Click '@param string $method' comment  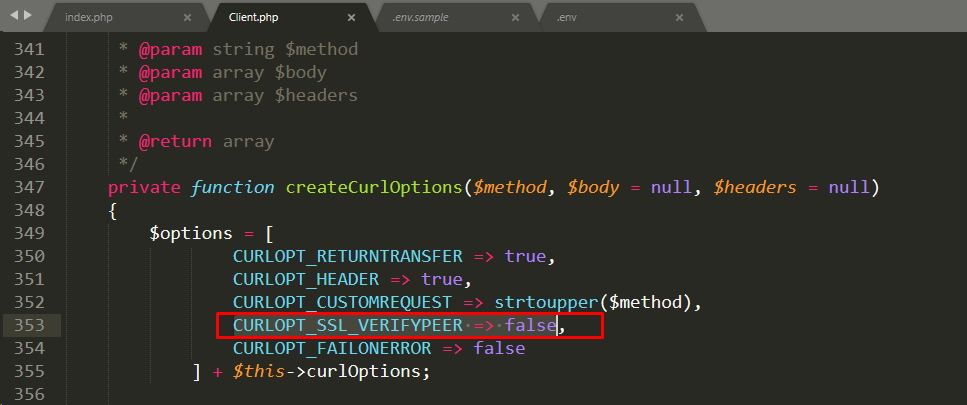coord(248,49)
